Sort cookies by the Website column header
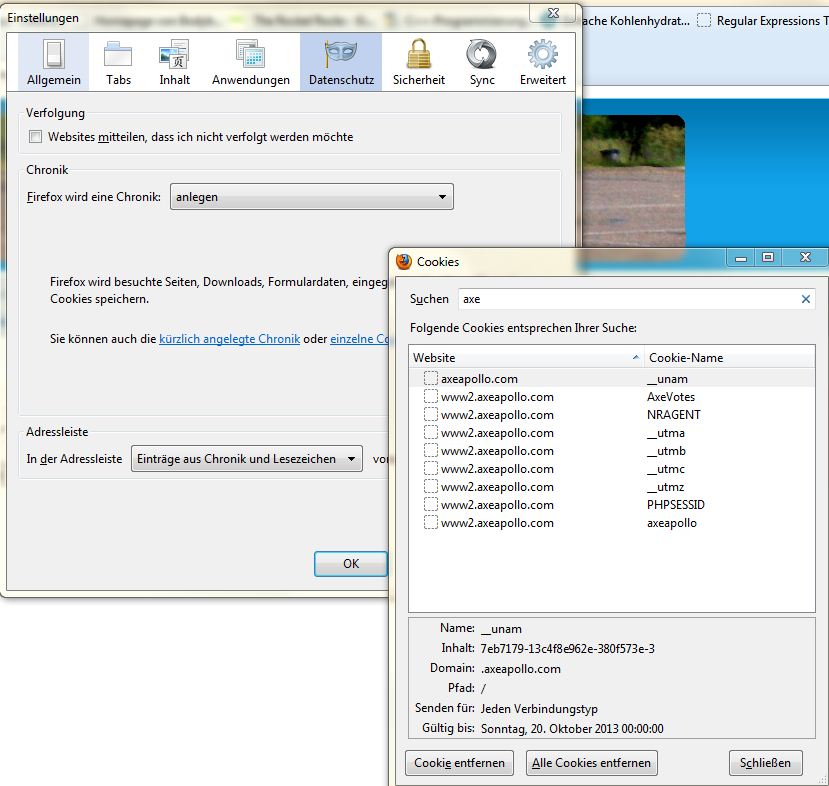The image size is (829, 786). [527, 357]
